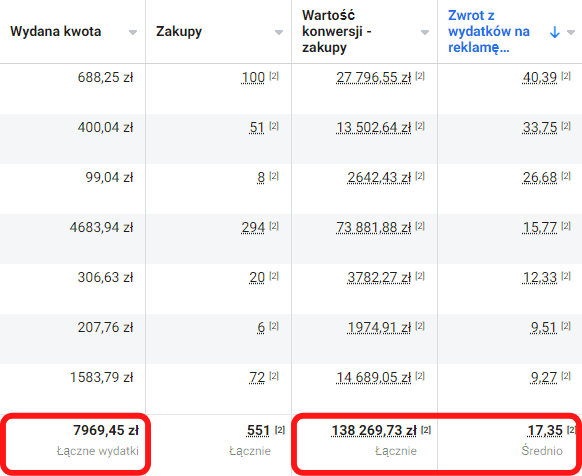Click the 72 purchases value
Image resolution: width=582 pixels, height=476 pixels.
257,377
